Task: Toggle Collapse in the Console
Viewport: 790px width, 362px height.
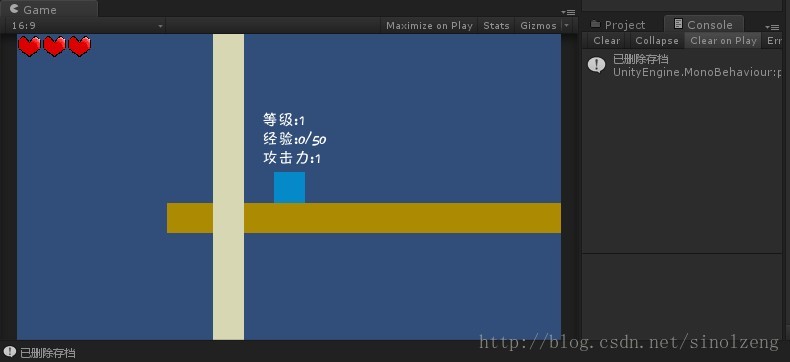Action: pyautogui.click(x=656, y=41)
